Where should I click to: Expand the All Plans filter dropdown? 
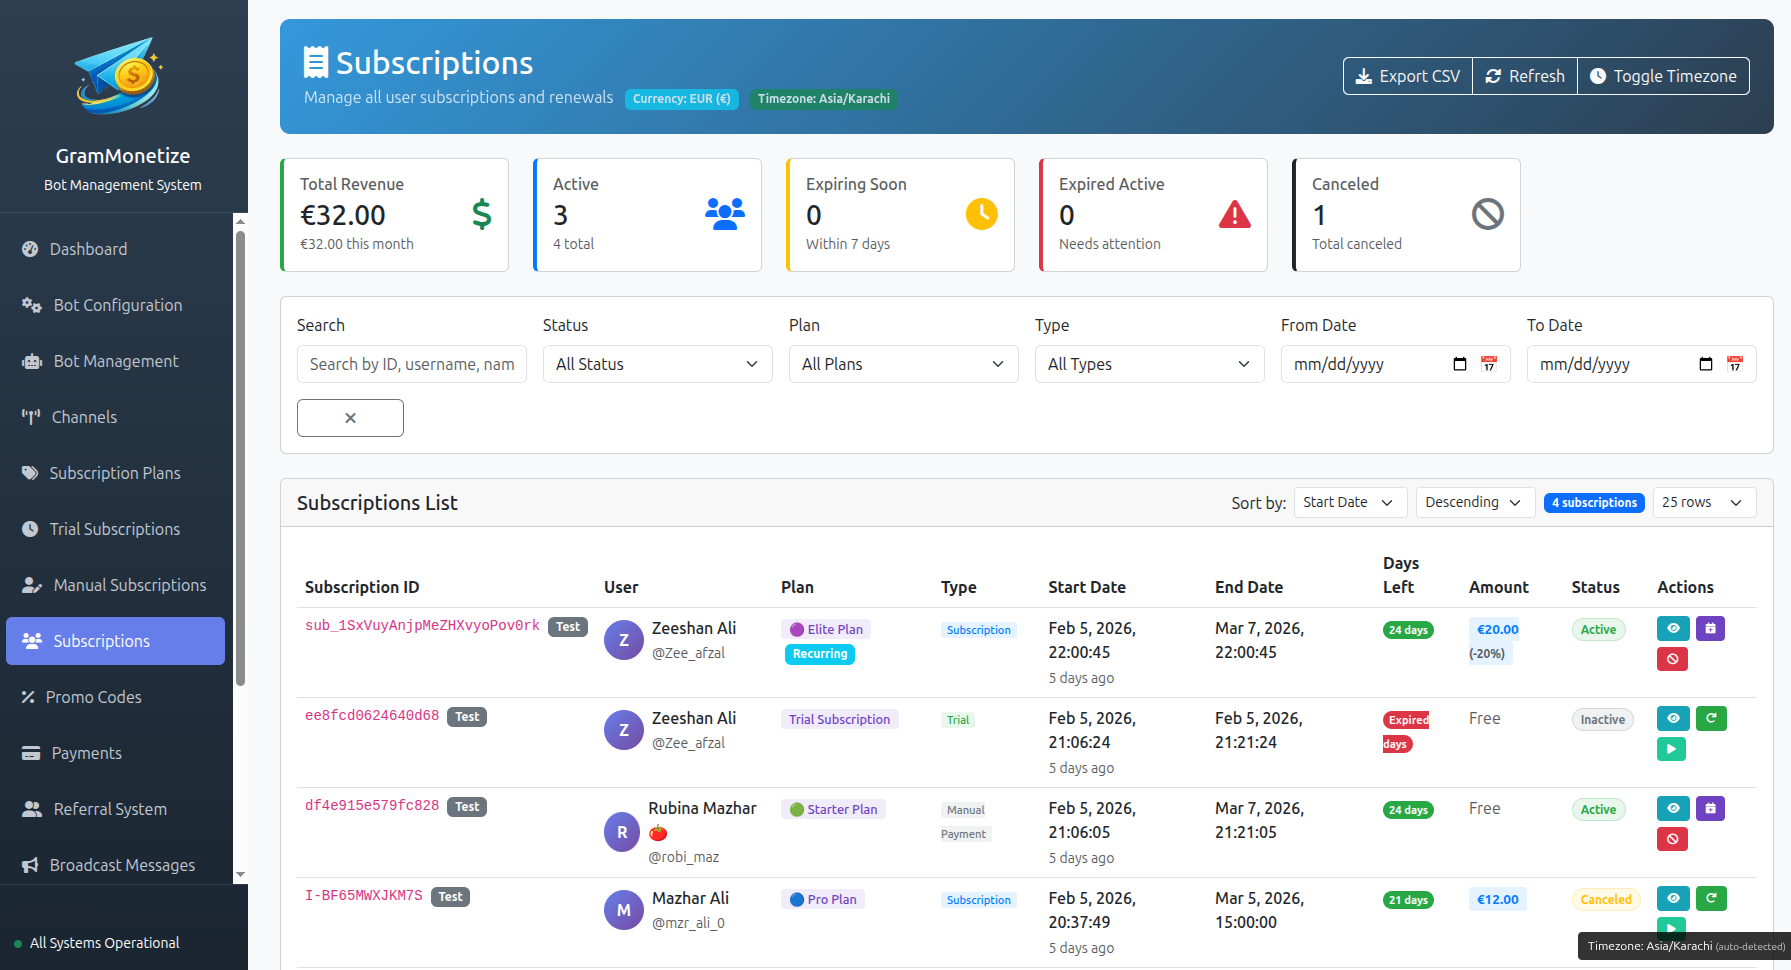click(902, 364)
